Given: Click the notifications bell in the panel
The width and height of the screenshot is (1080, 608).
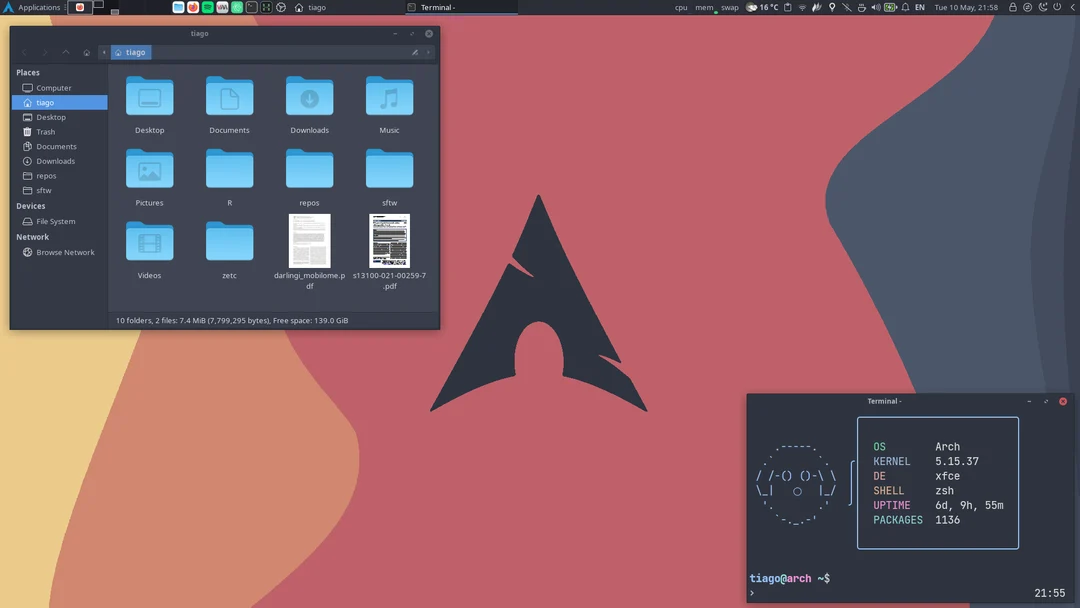Looking at the screenshot, I should click(x=907, y=7).
